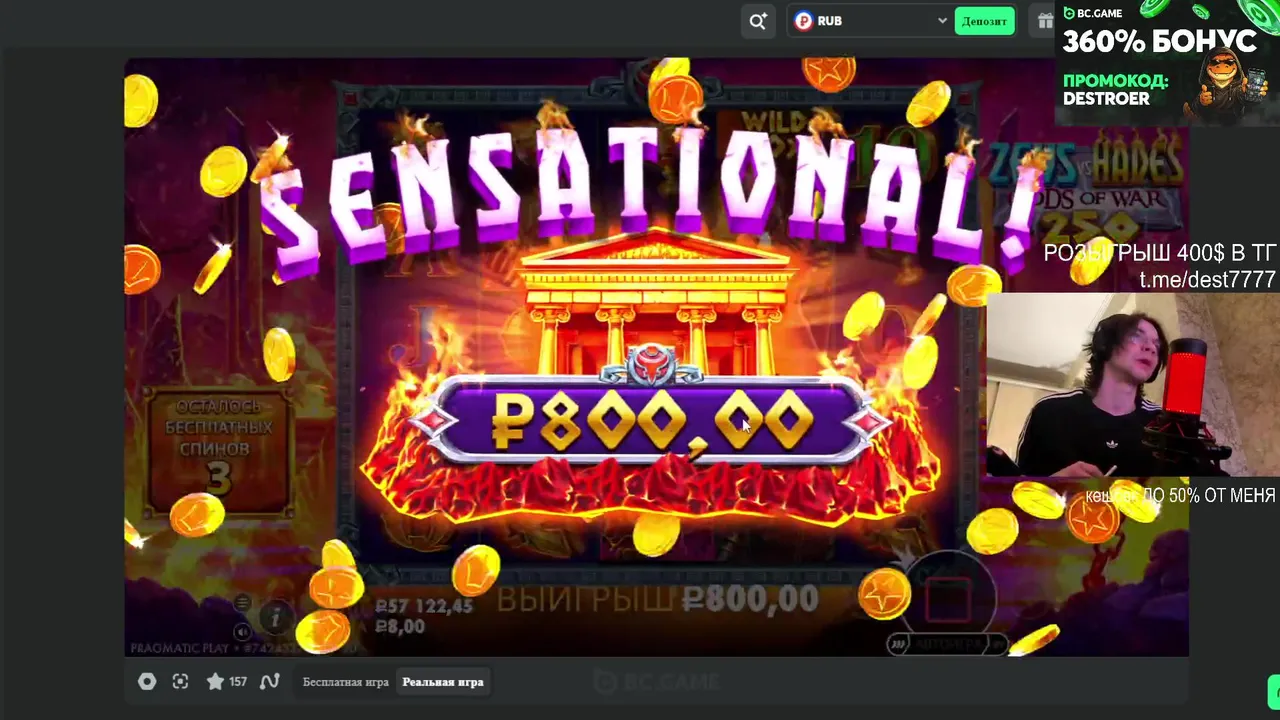The height and width of the screenshot is (720, 1280).
Task: Click the stop spin square button
Action: click(x=947, y=599)
